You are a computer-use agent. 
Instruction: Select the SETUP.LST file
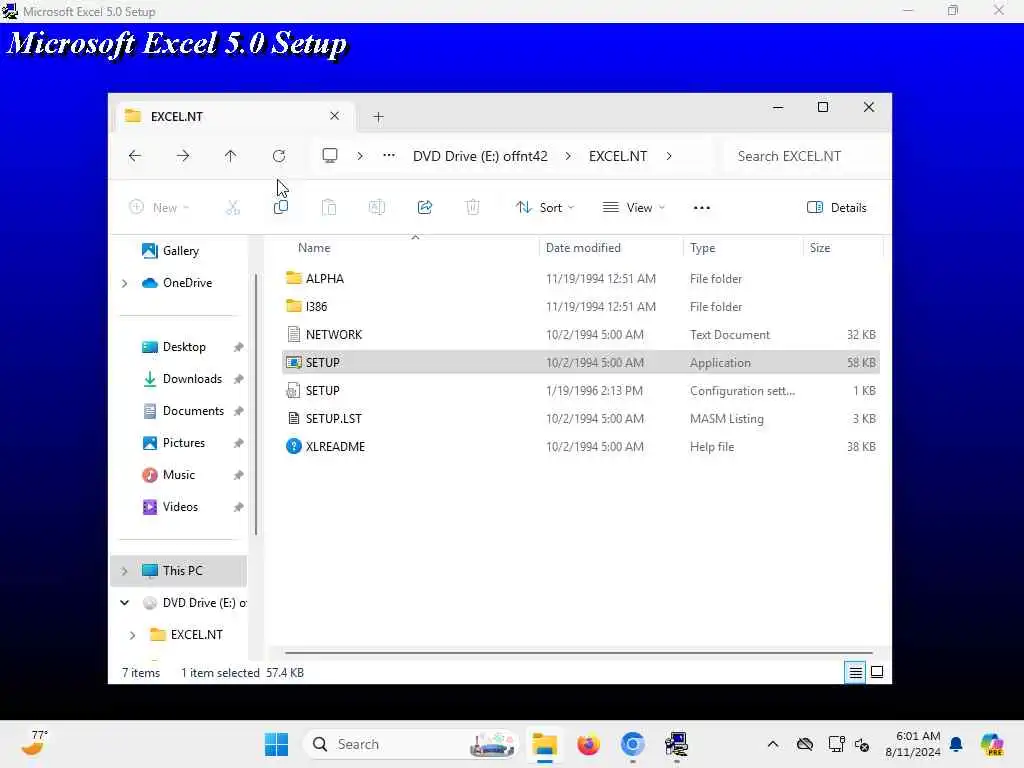581,419
